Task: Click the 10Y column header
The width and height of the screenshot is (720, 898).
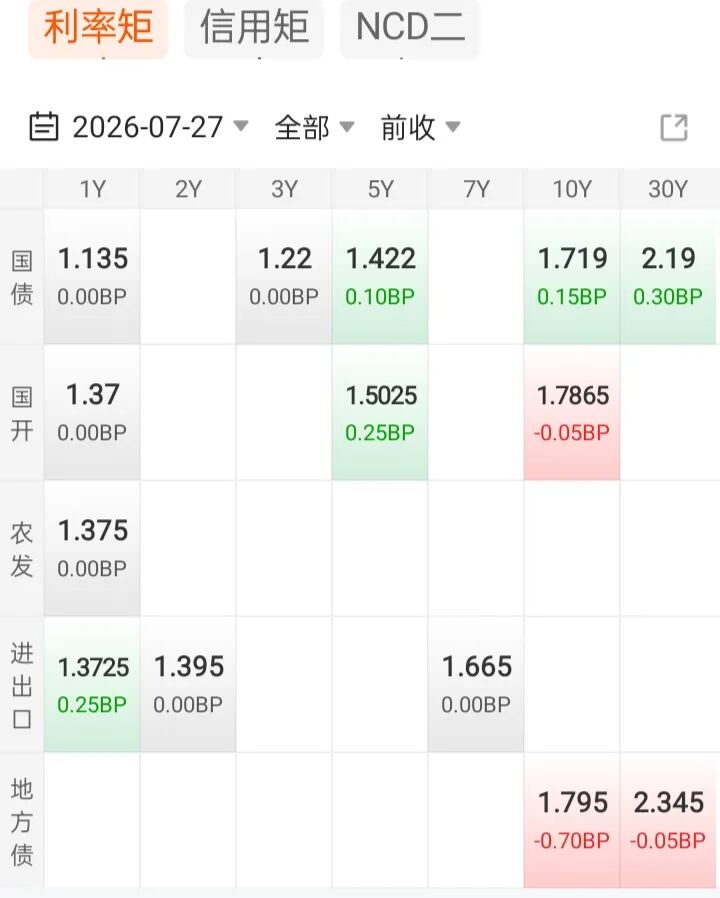Action: [x=572, y=189]
